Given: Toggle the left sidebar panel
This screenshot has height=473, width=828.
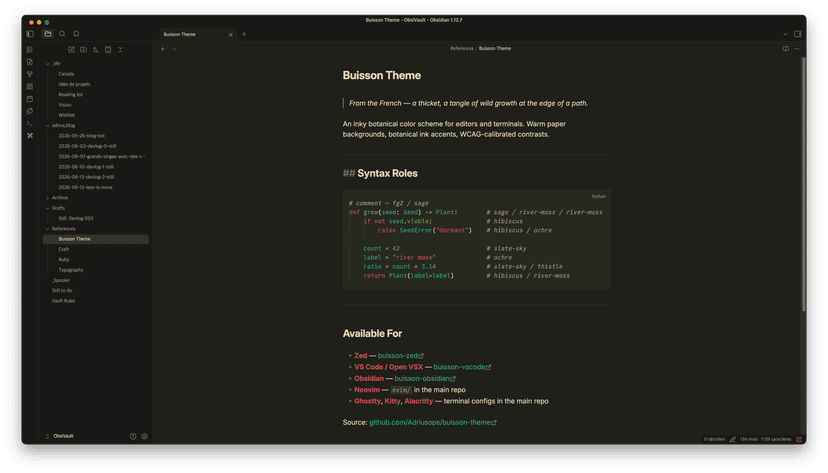Looking at the screenshot, I should pyautogui.click(x=30, y=34).
